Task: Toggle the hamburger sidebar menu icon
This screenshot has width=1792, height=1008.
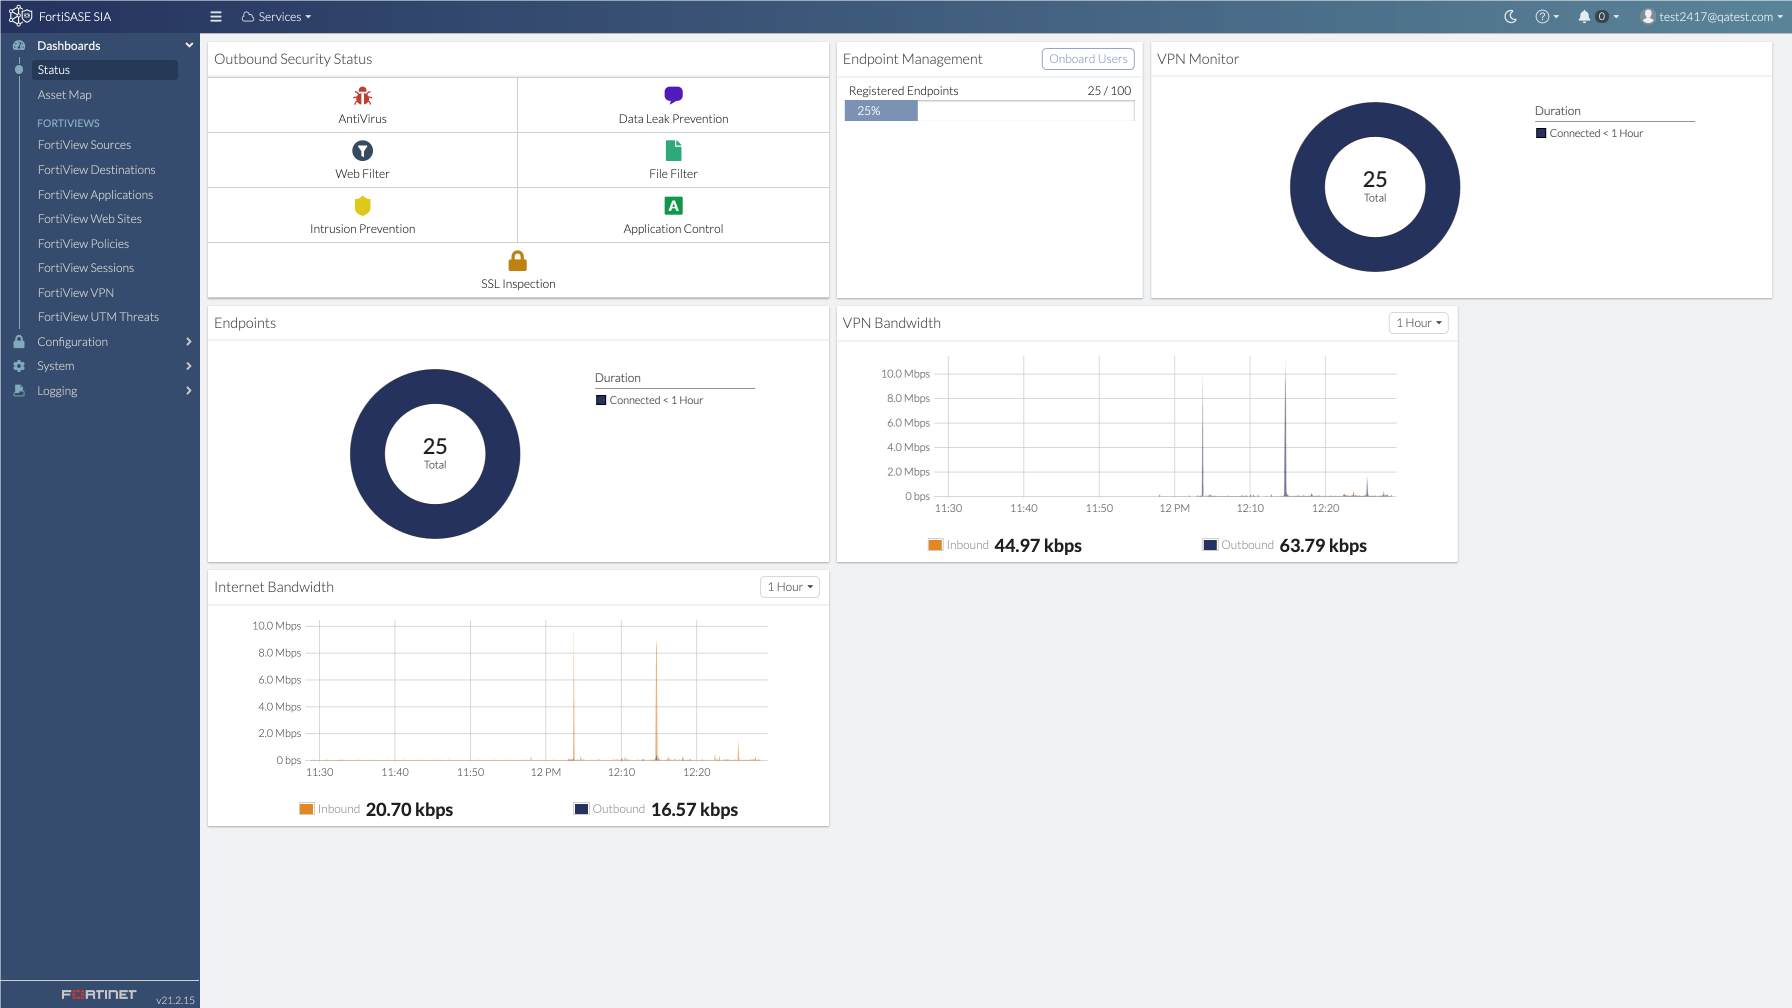Action: pyautogui.click(x=216, y=17)
